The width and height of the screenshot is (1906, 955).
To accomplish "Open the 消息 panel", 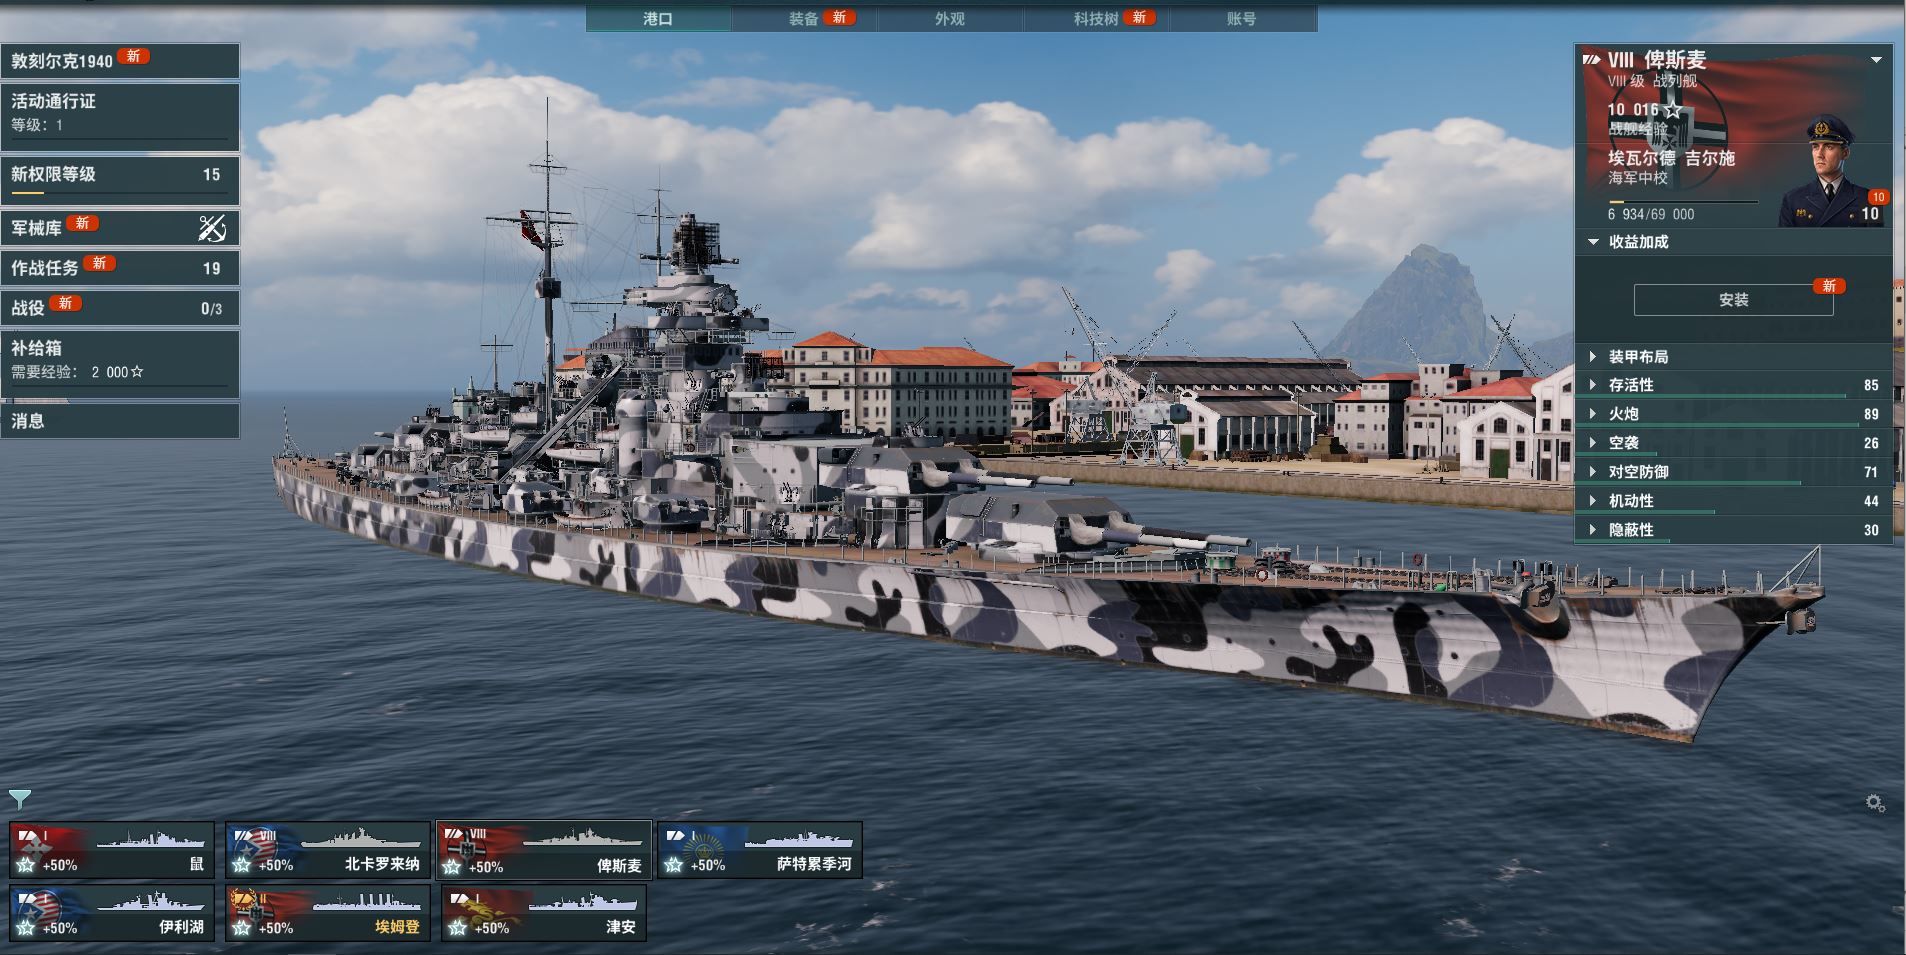I will [120, 421].
